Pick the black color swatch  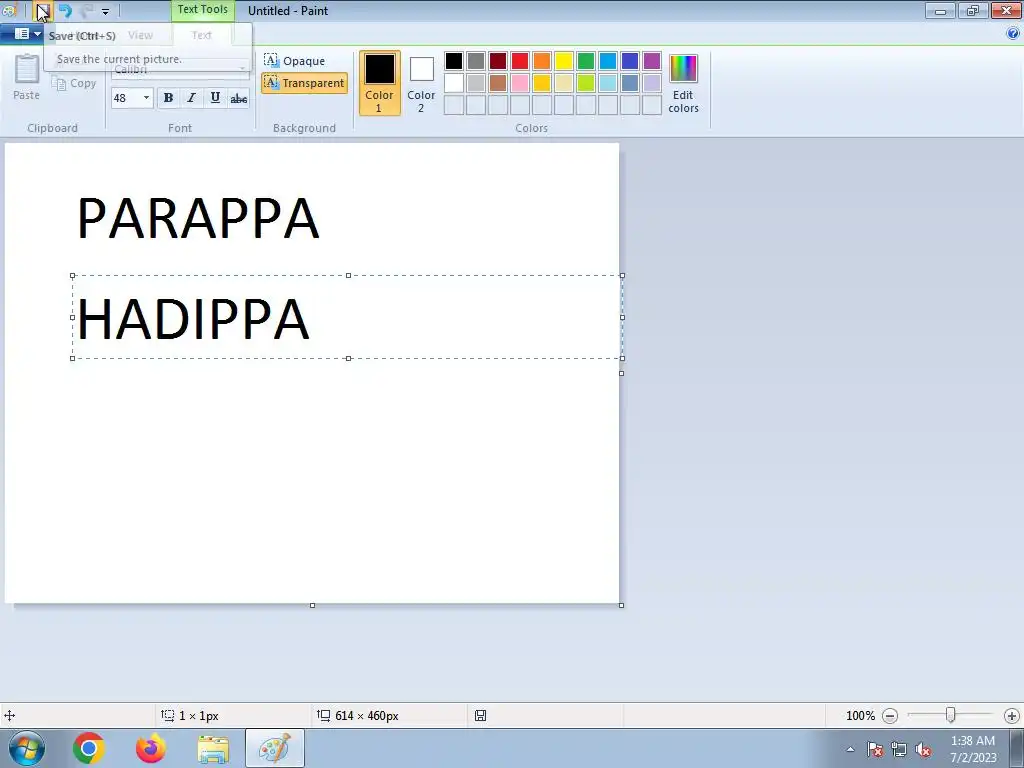(x=454, y=61)
